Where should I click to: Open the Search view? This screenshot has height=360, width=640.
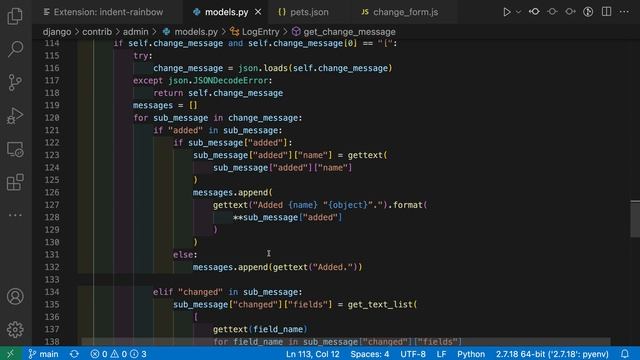tap(15, 49)
